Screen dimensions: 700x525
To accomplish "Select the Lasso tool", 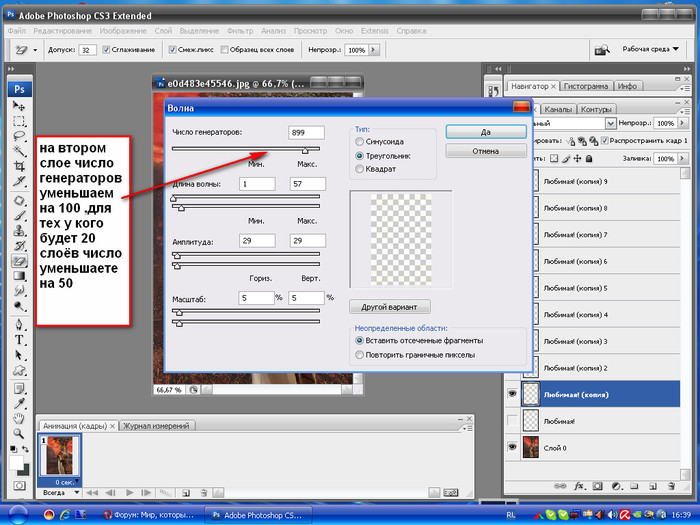I will click(19, 136).
